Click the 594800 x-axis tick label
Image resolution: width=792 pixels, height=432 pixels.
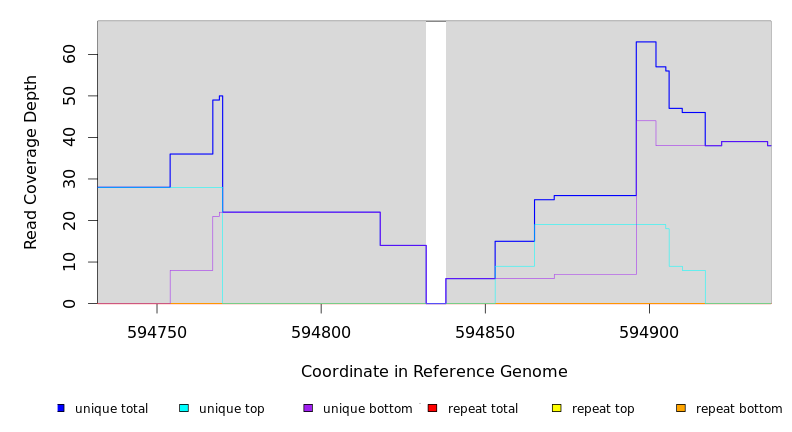pyautogui.click(x=321, y=332)
